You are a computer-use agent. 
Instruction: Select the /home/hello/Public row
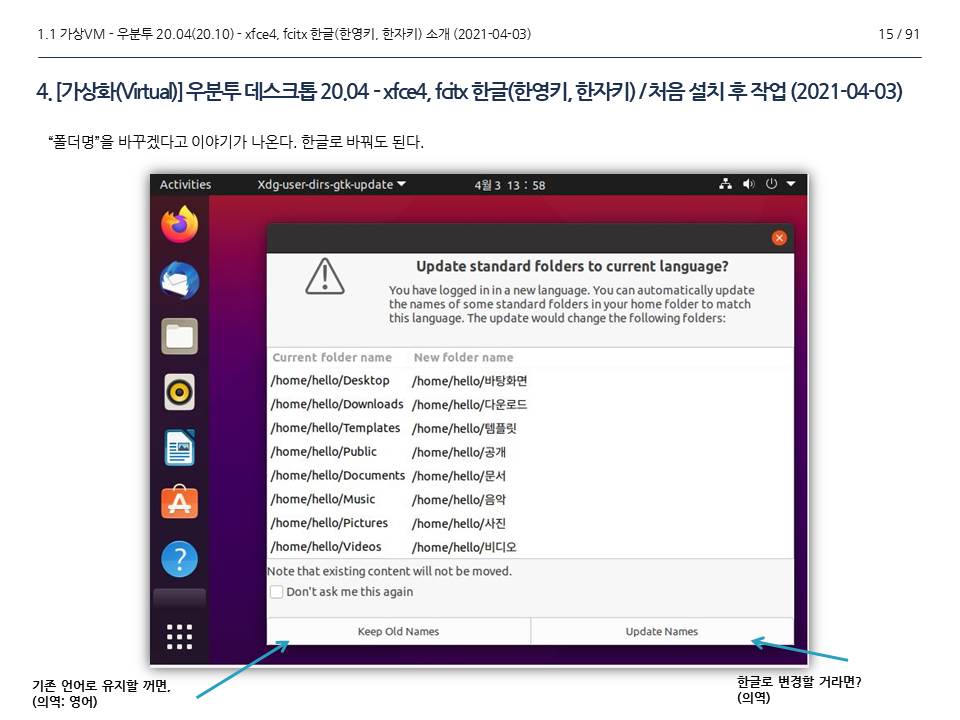[530, 452]
